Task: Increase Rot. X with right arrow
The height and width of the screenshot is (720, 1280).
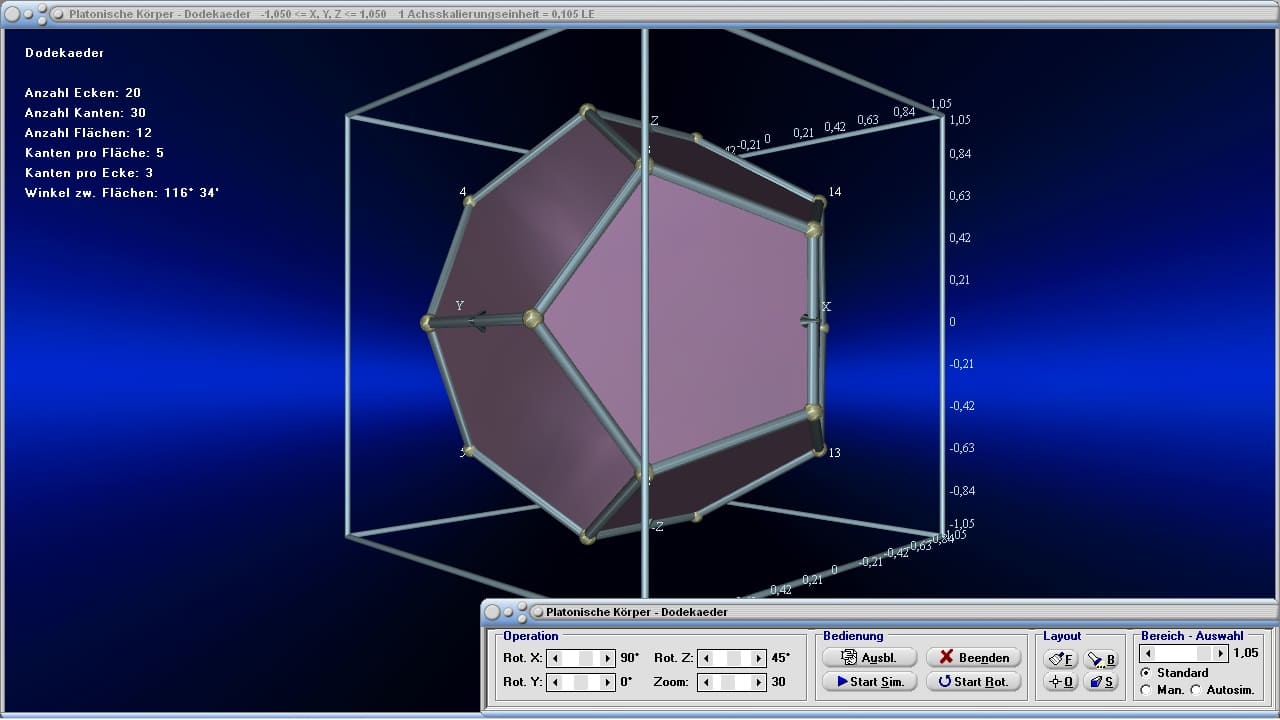Action: [607, 658]
